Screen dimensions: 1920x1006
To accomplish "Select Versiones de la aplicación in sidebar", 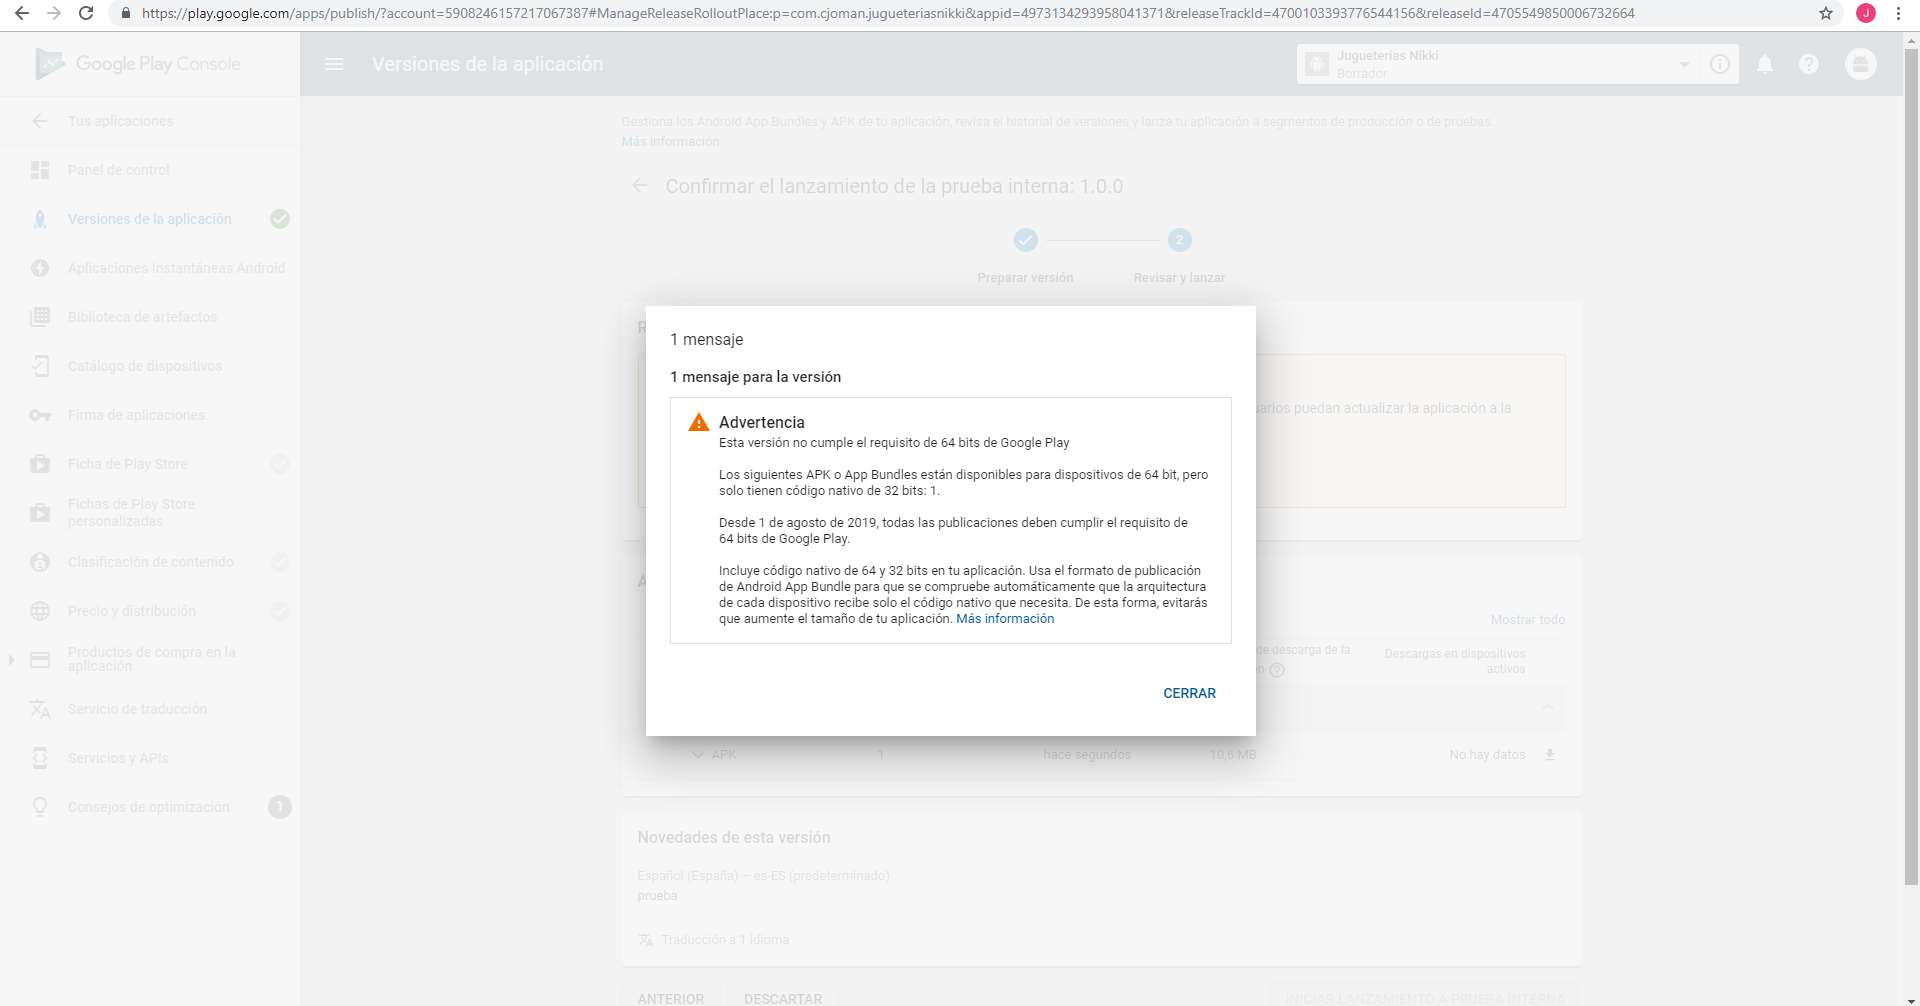I will pos(150,219).
